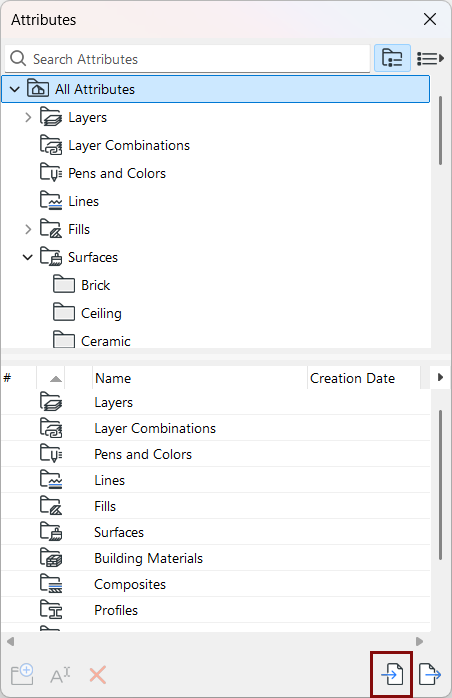Click the All Attributes home folder icon
The height and width of the screenshot is (698, 452).
38,88
